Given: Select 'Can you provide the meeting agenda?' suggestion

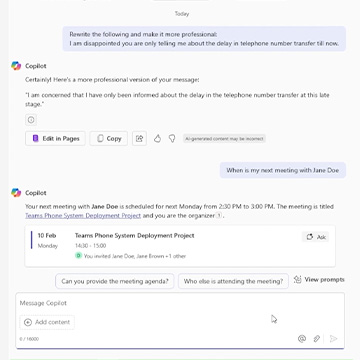Looking at the screenshot, I should click(115, 281).
